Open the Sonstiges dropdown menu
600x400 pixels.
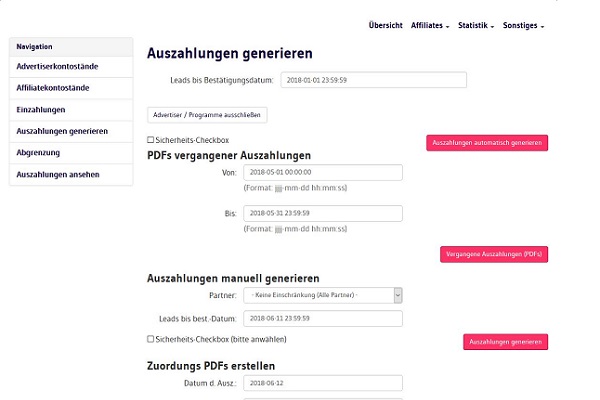[x=524, y=25]
